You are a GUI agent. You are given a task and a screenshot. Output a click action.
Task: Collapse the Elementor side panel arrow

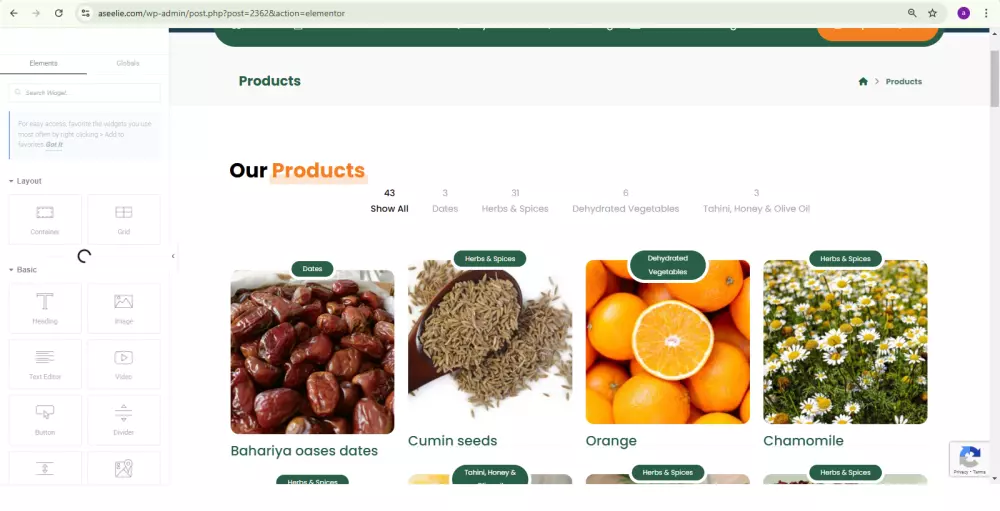[x=173, y=256]
